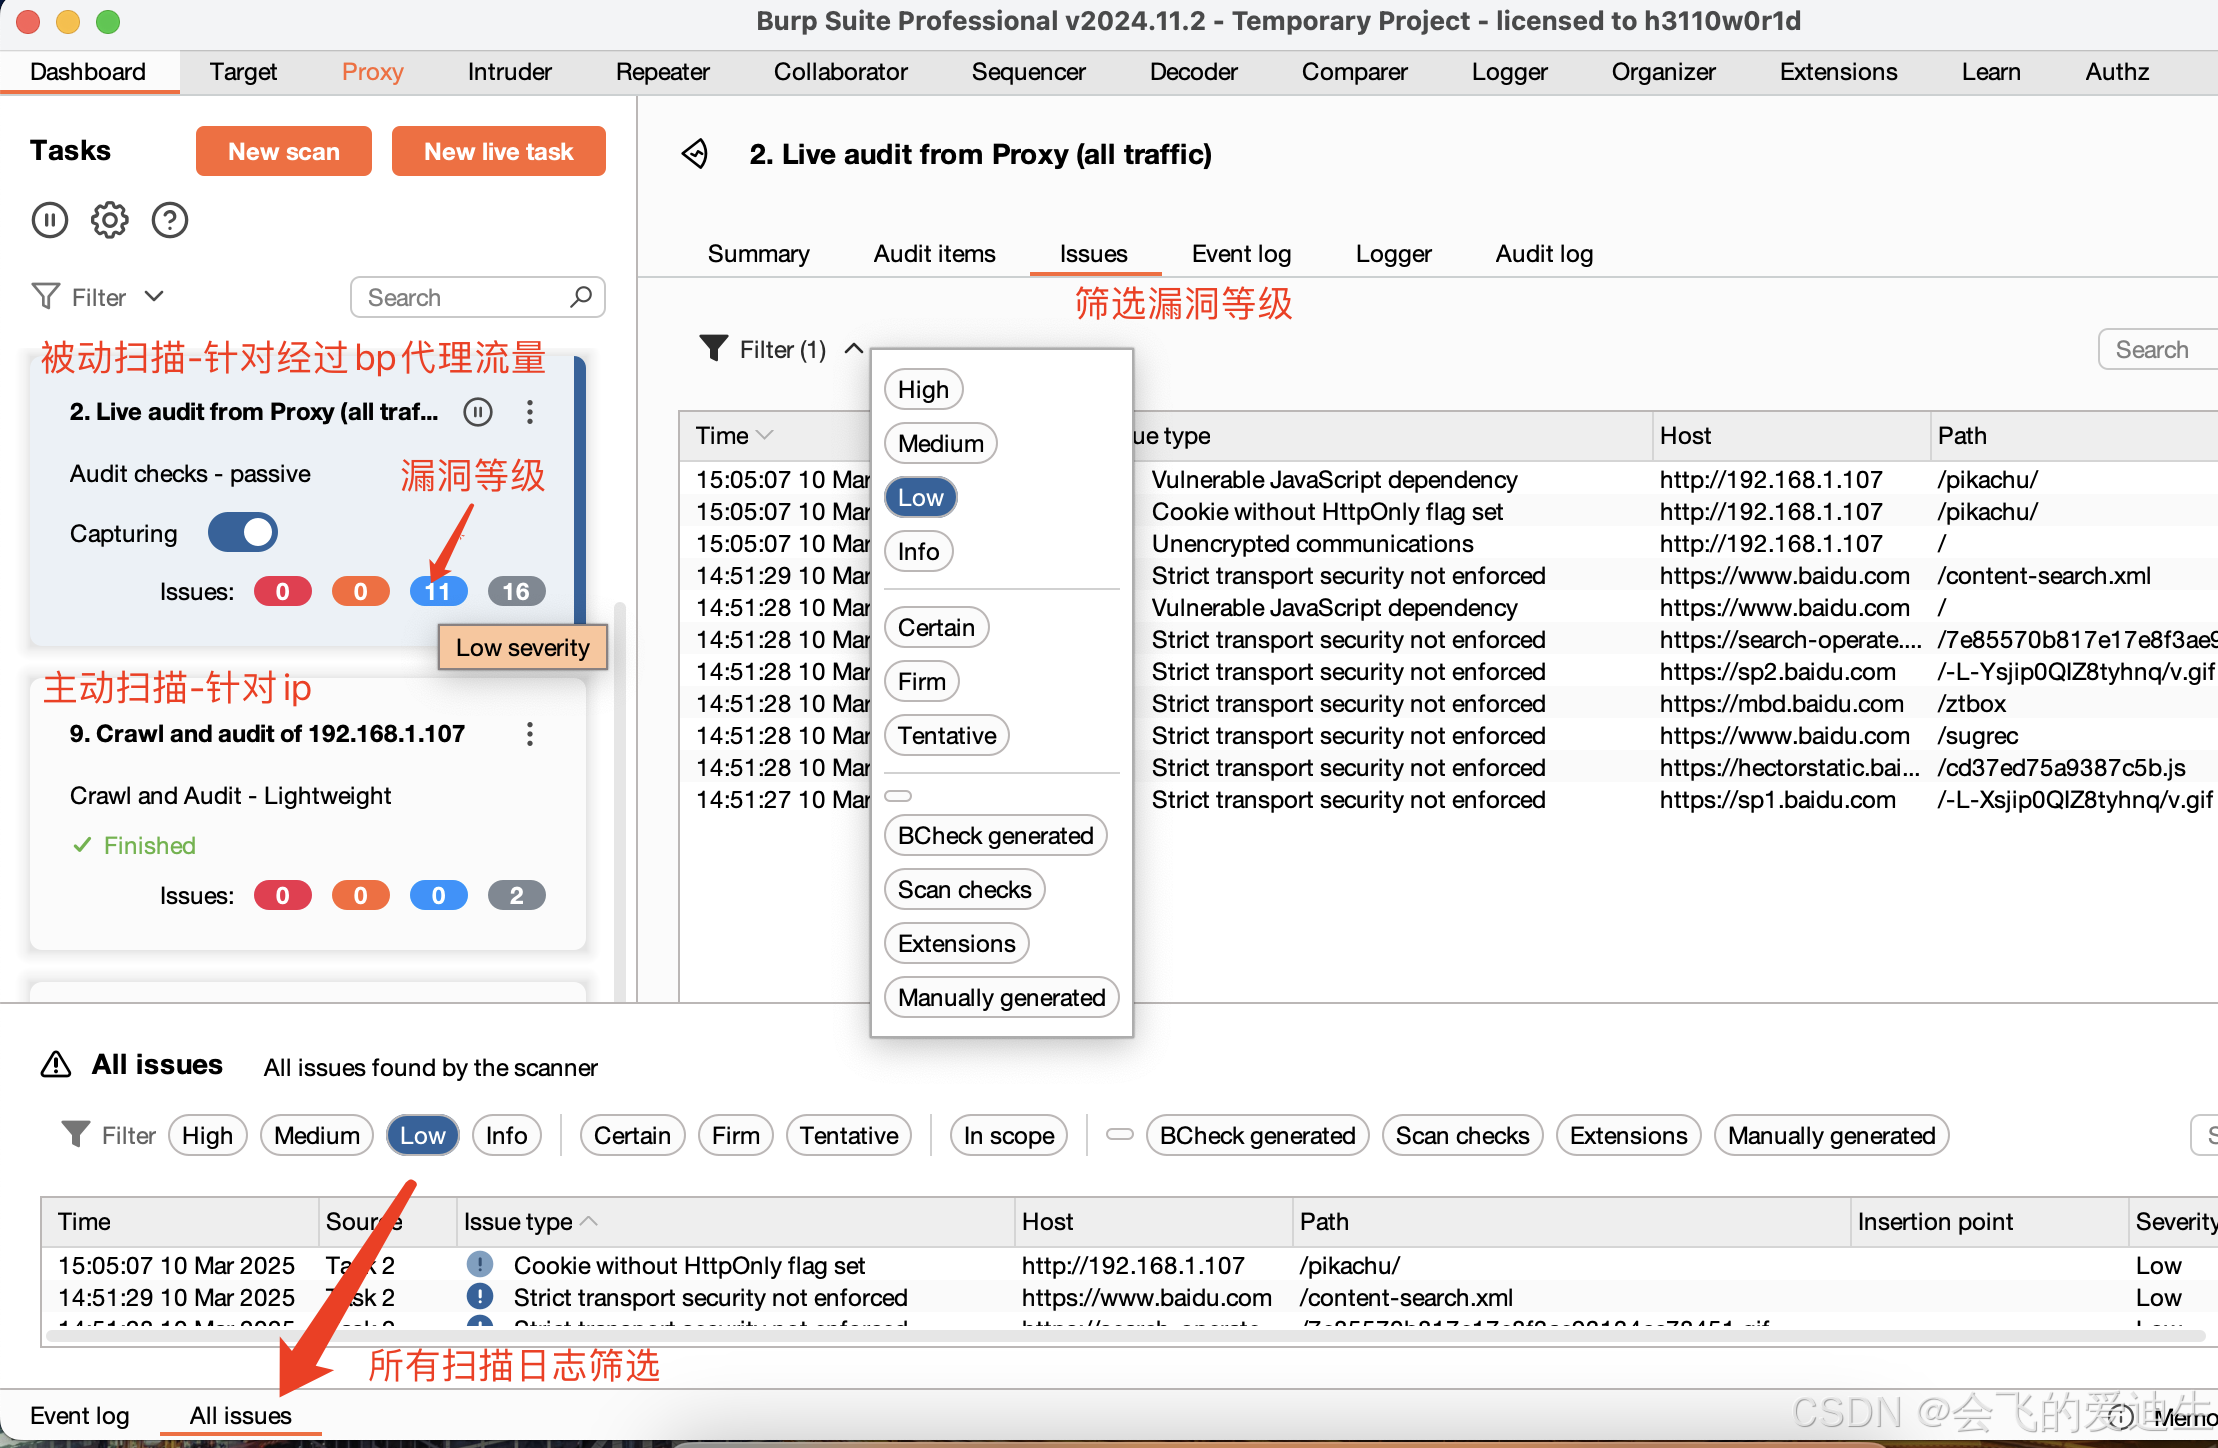Click the Tasks help question mark icon
The image size is (2218, 1448).
coord(170,220)
